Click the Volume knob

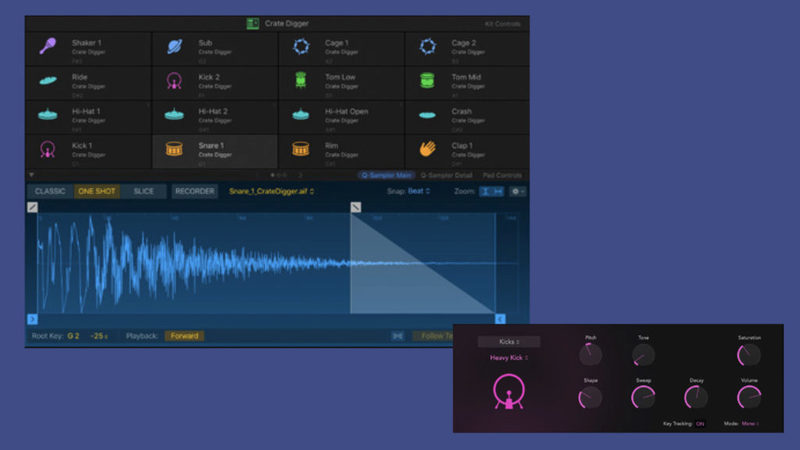click(748, 397)
